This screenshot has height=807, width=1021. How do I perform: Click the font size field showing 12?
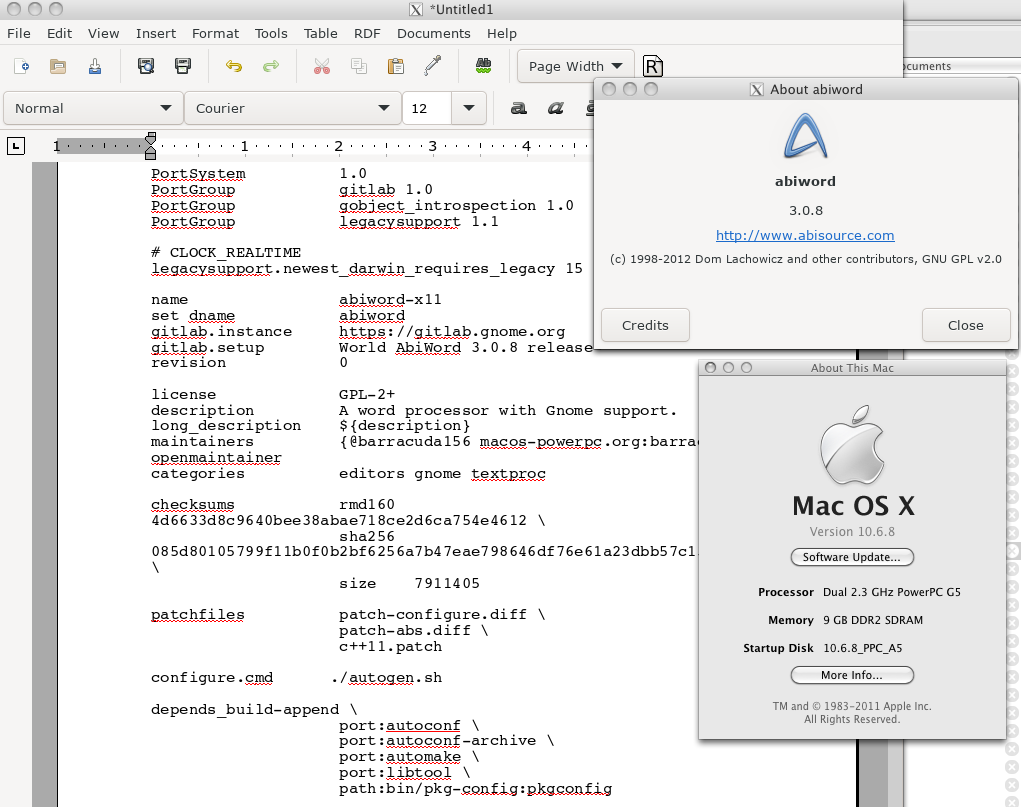tap(427, 108)
